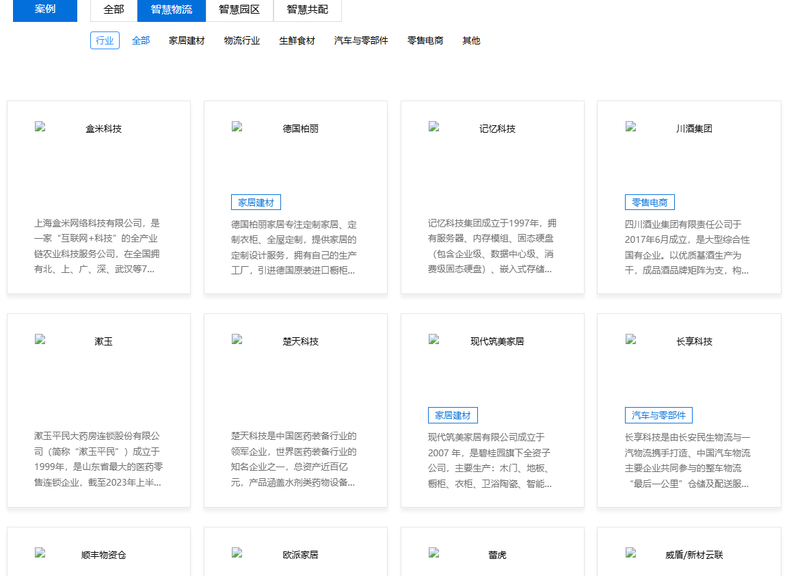Viewport: 800px width, 576px height.
Task: Click the 楚天科技 logo image
Action: coord(295,341)
